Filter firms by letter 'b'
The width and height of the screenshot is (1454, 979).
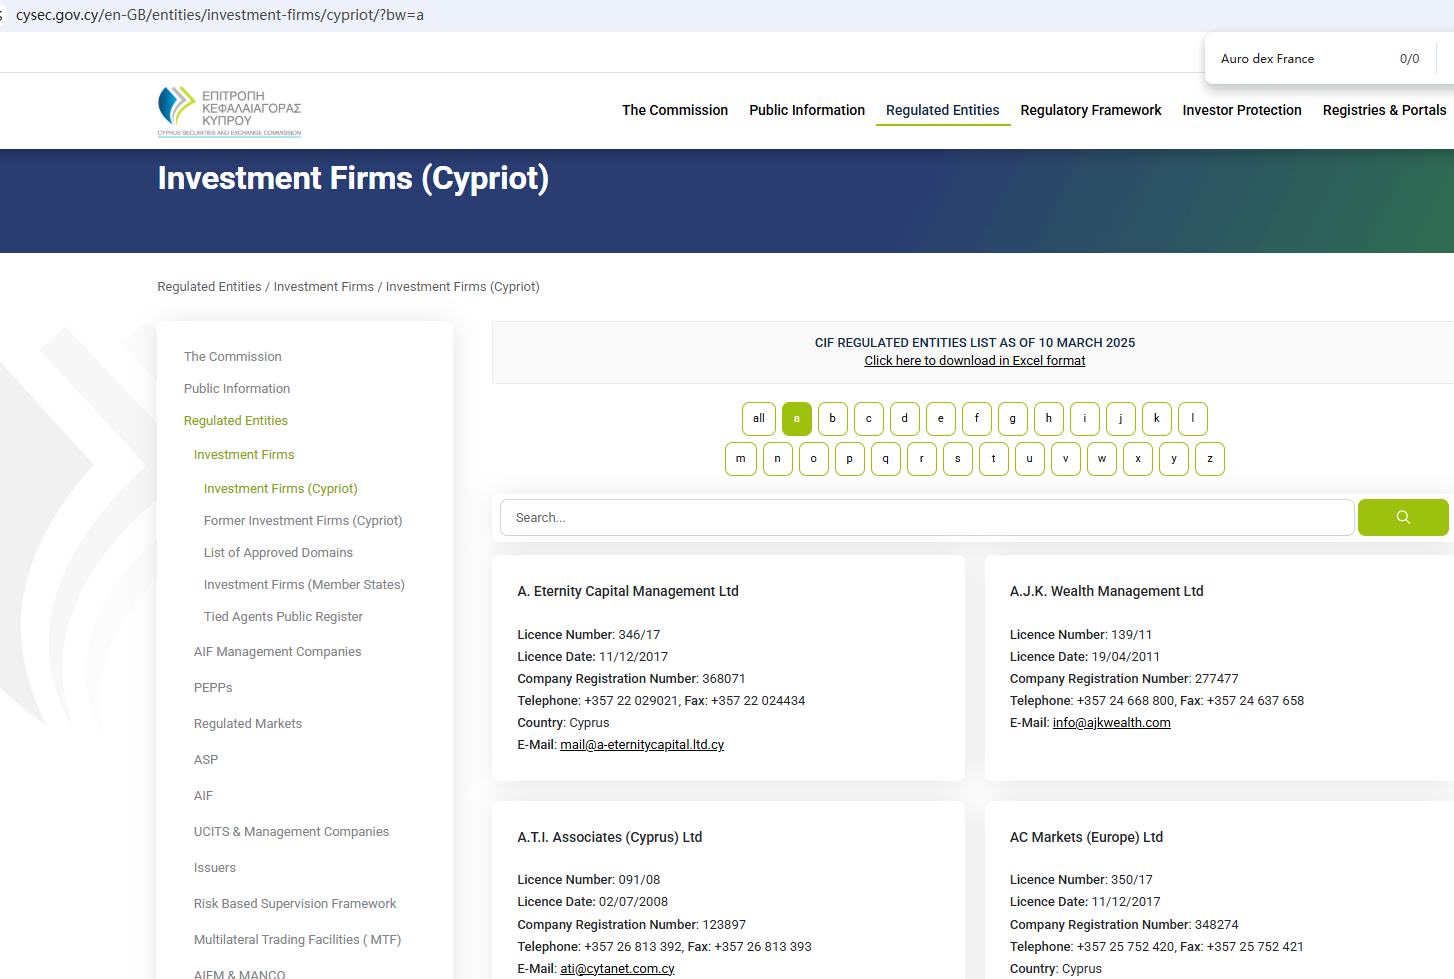coord(832,418)
